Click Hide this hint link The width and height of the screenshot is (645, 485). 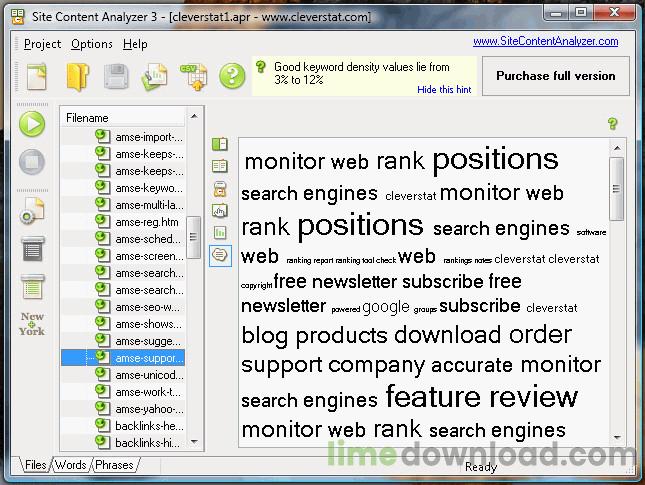[444, 90]
